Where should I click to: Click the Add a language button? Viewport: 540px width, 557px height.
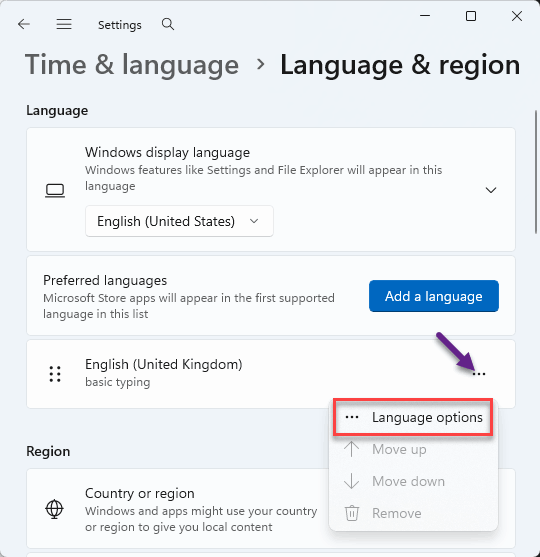[434, 296]
